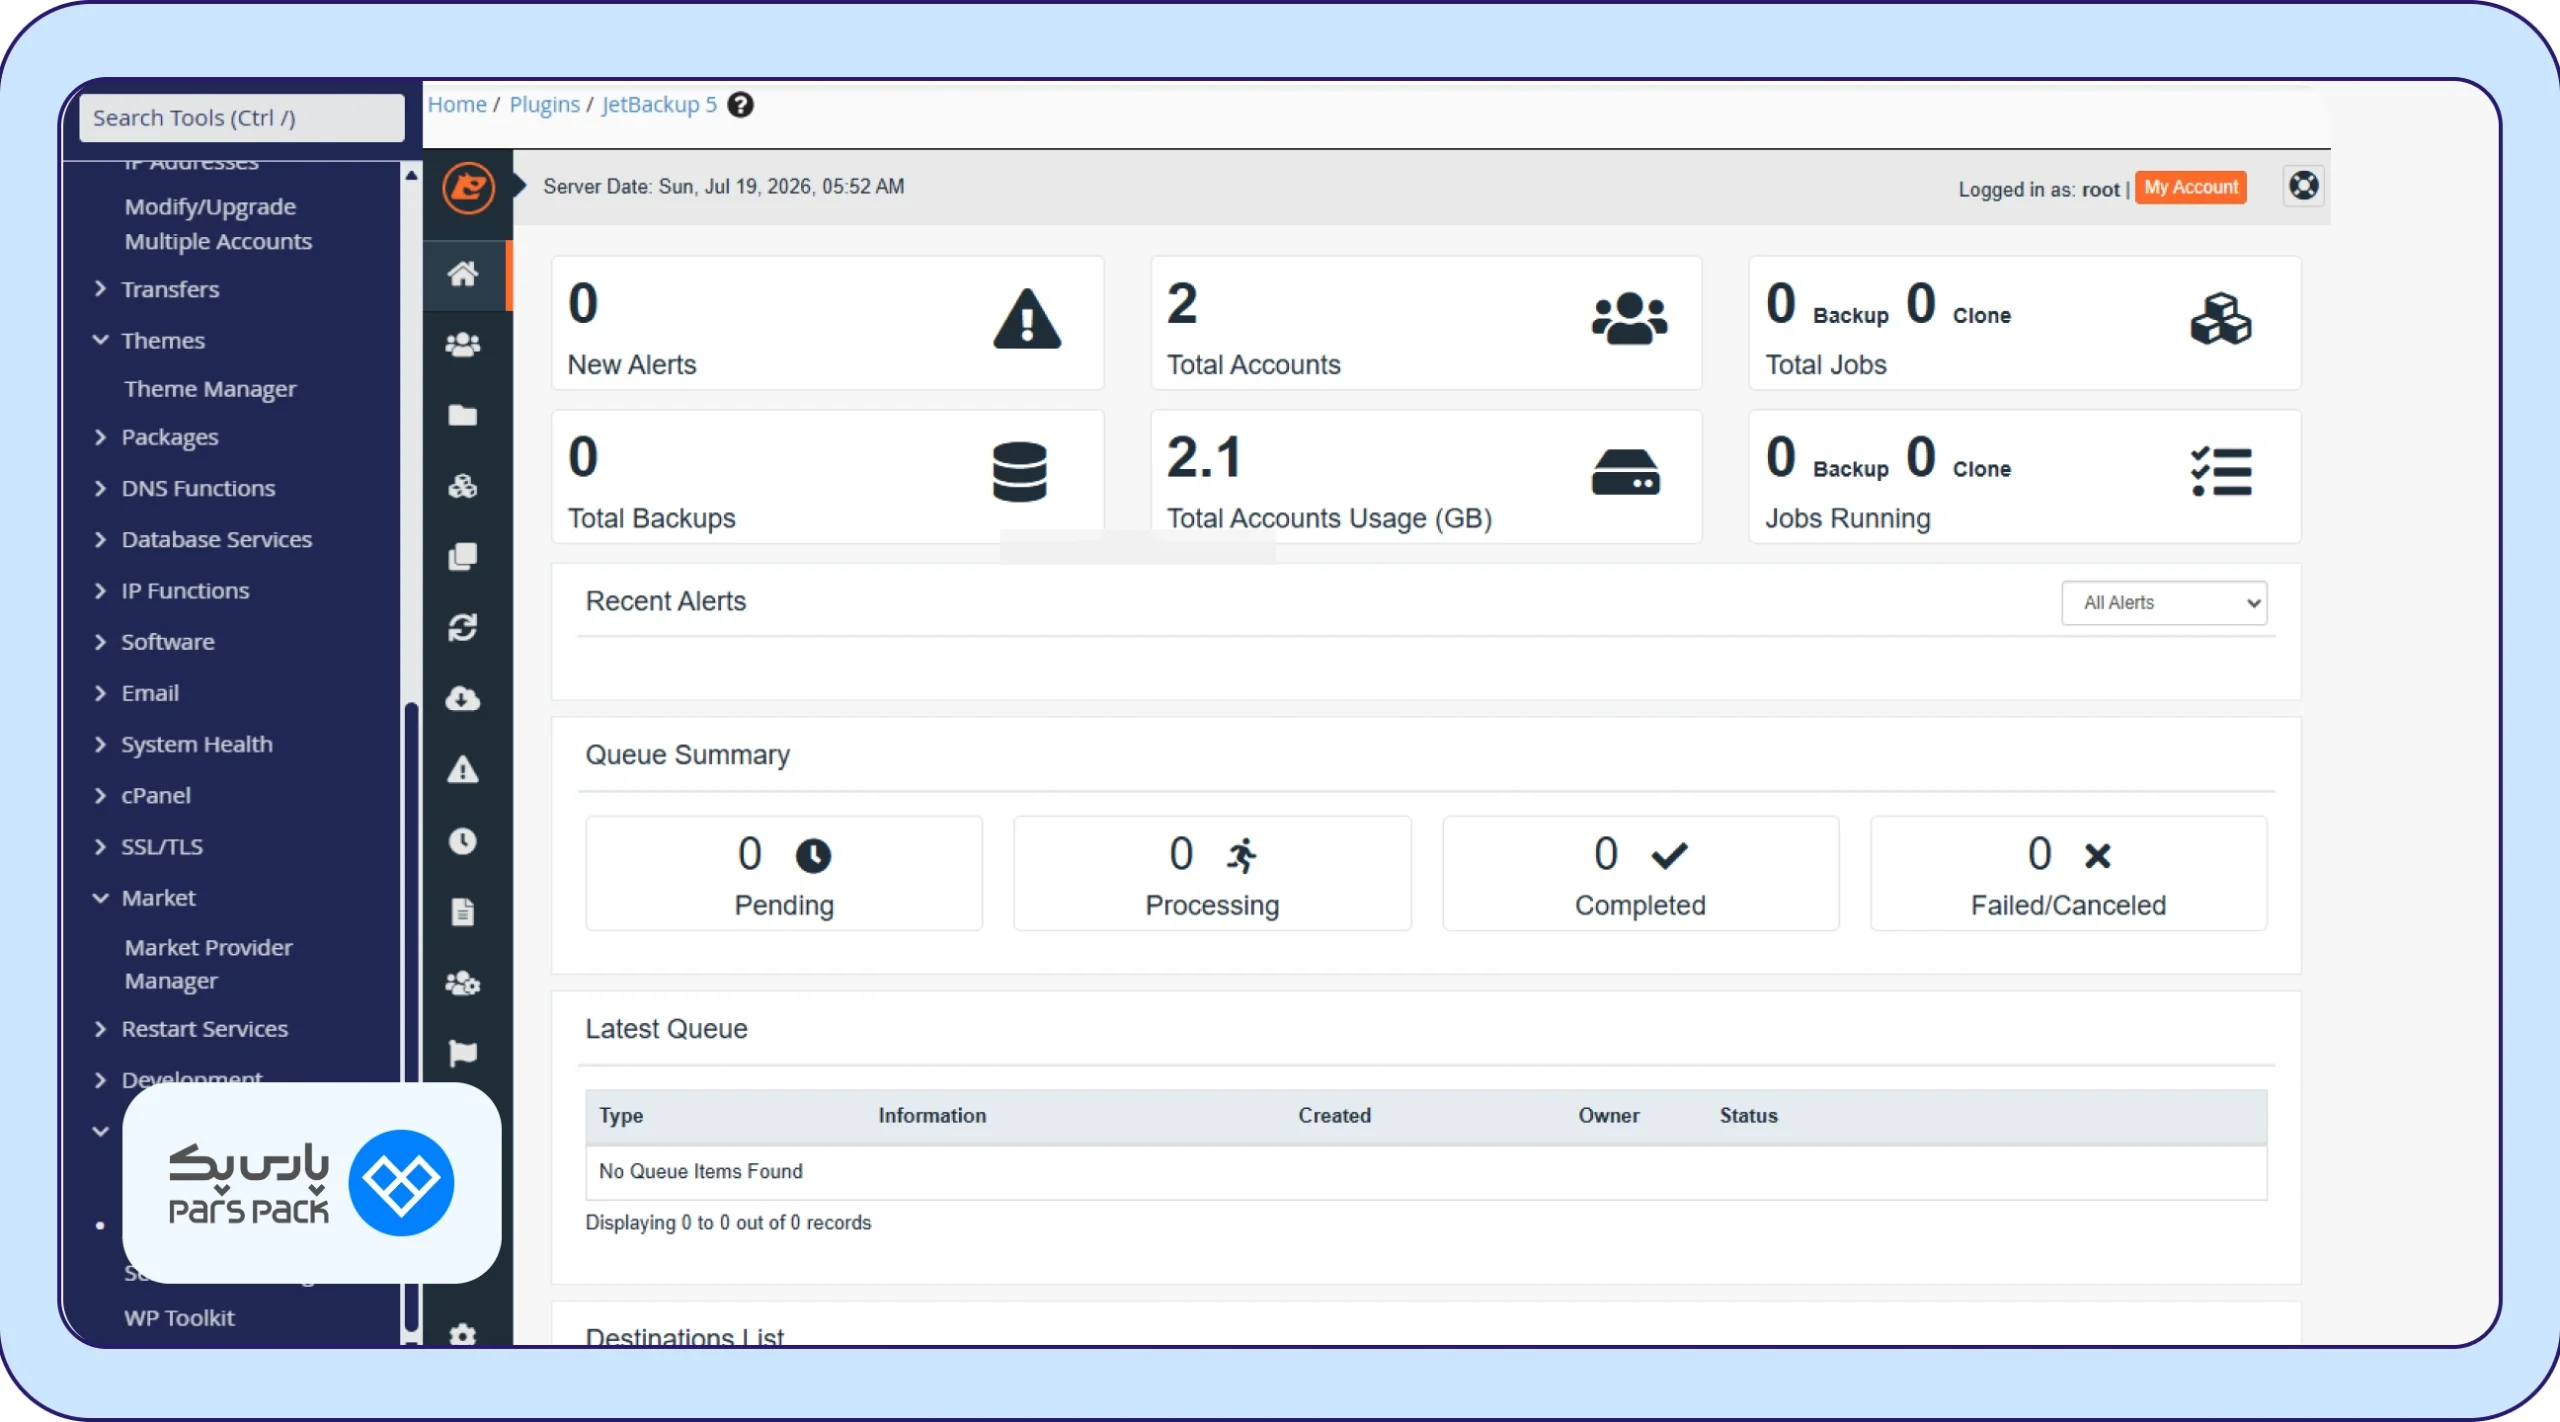Expand the System Health section
Viewport: 2560px width, 1422px height.
point(100,744)
